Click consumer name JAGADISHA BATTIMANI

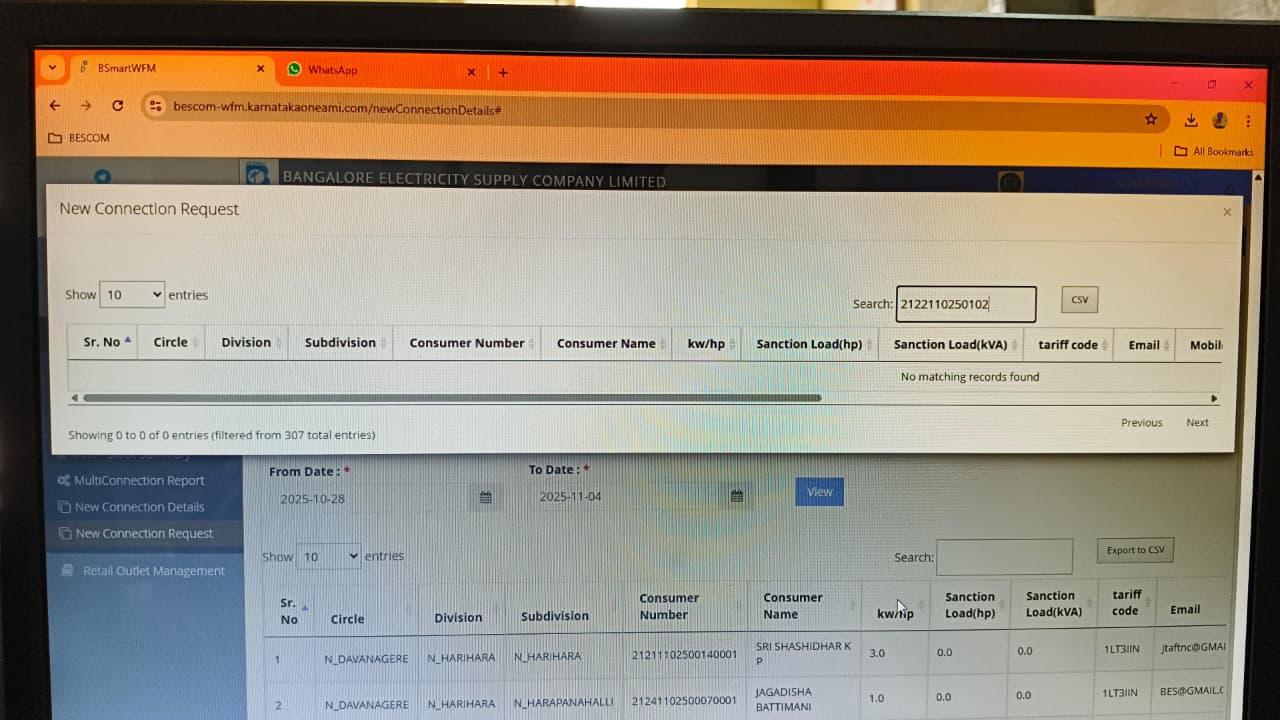(784, 699)
